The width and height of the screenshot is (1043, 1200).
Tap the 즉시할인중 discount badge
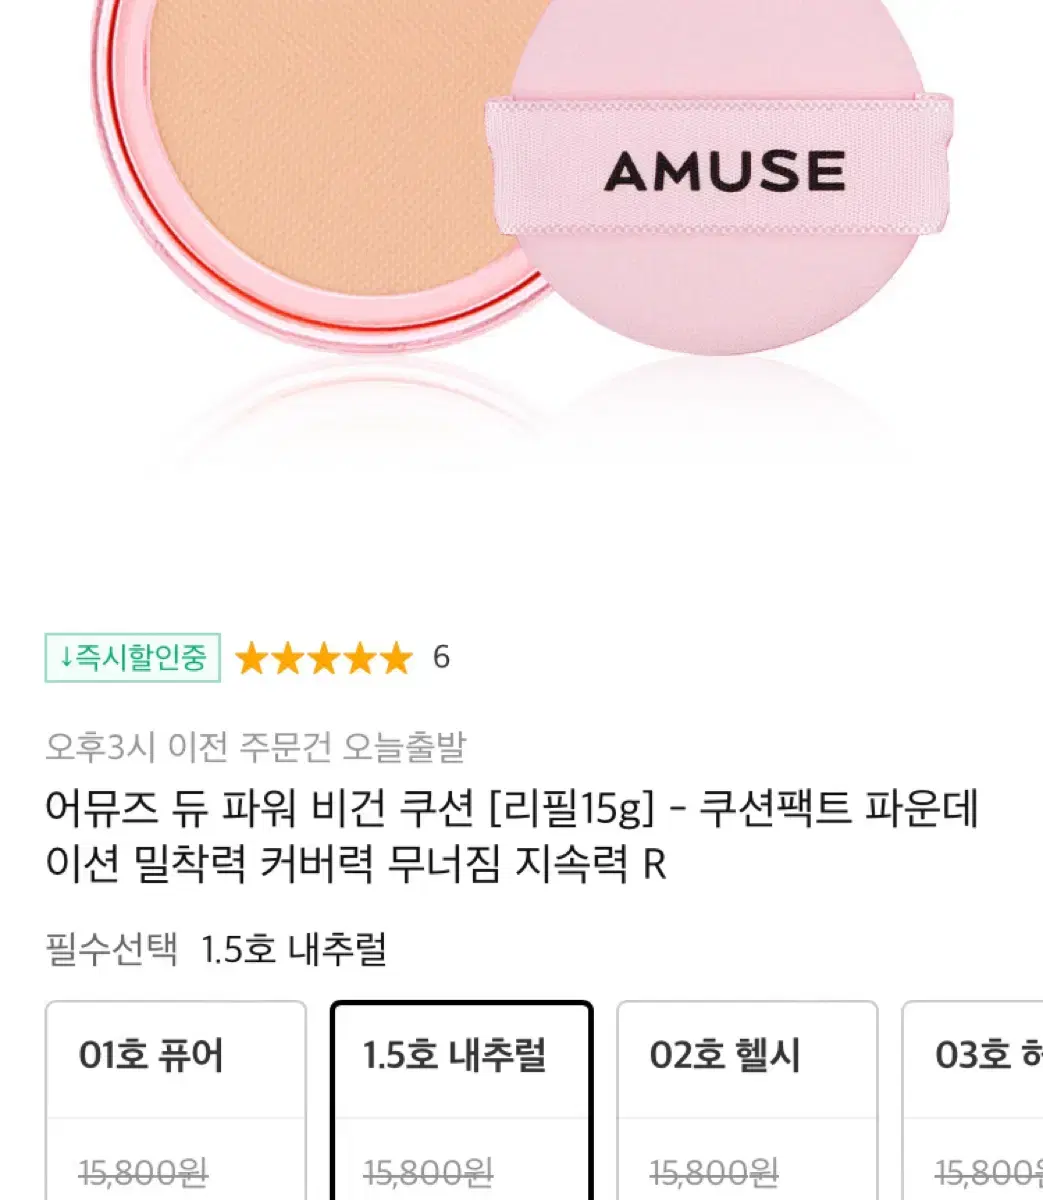(x=133, y=657)
